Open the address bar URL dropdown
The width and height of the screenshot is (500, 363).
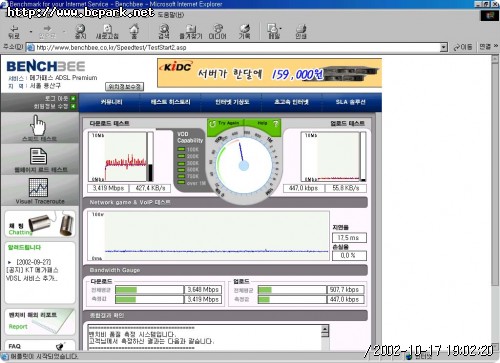pyautogui.click(x=443, y=48)
